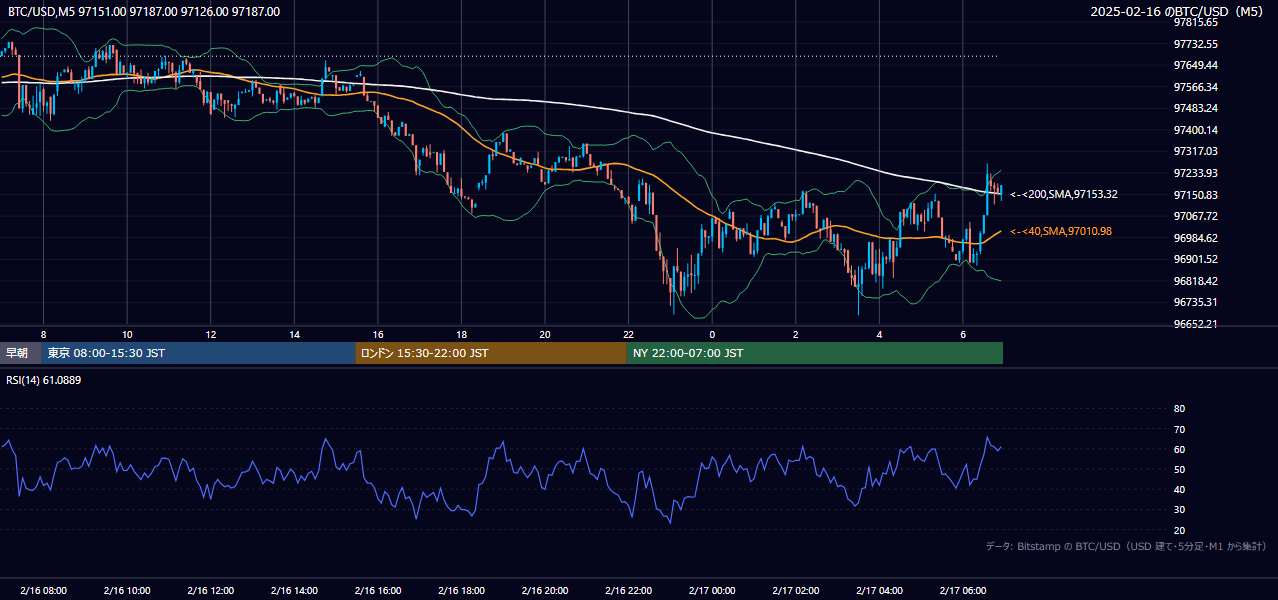Select the NY 22:00-07:00 JST session bar
Screen dimensions: 1278x600
tap(815, 353)
